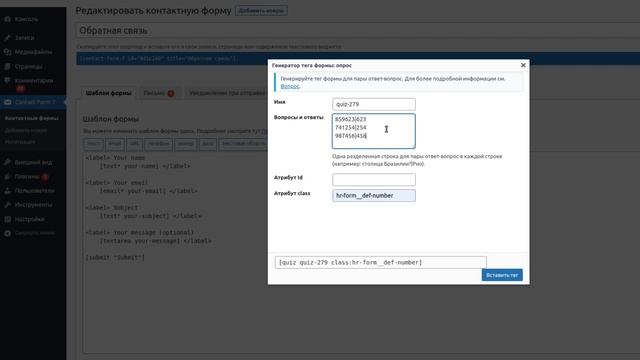The height and width of the screenshot is (360, 640).
Task: Switch to the Письмо tab
Action: [x=159, y=93]
